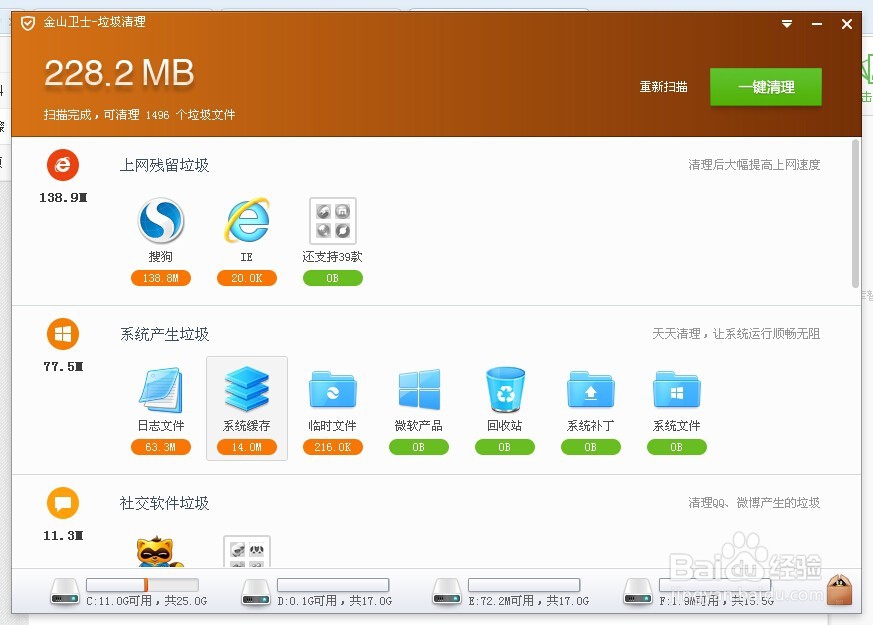Click the 日志文件 log files icon
Screen dimensions: 873x625
(x=161, y=390)
